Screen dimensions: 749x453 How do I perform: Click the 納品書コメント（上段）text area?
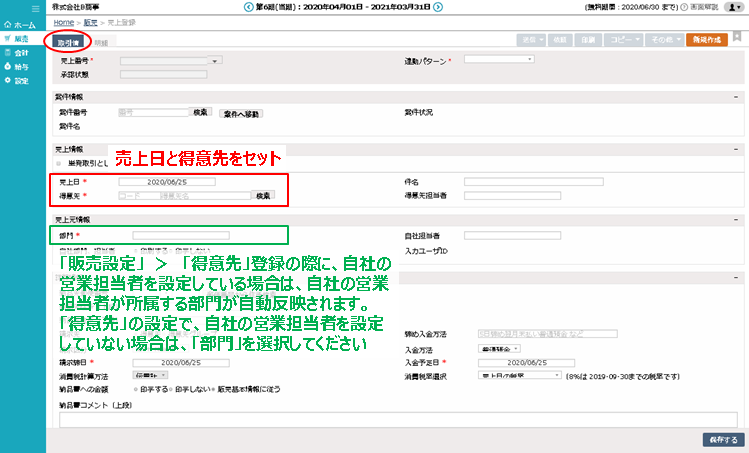(398, 420)
